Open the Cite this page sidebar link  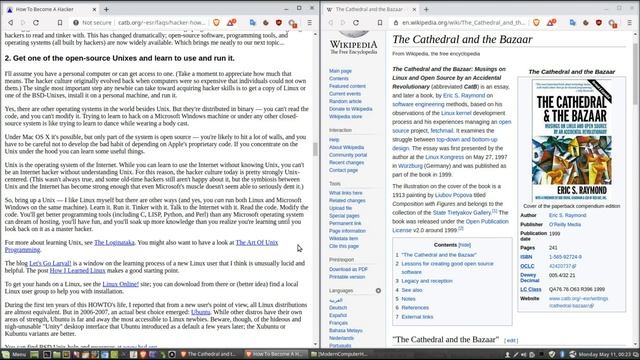[x=344, y=246]
